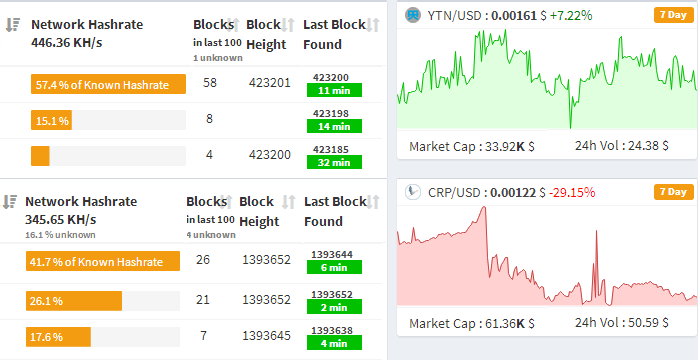Click the YTN green price chart area
Image resolution: width=698 pixels, height=360 pixels.
point(547,79)
